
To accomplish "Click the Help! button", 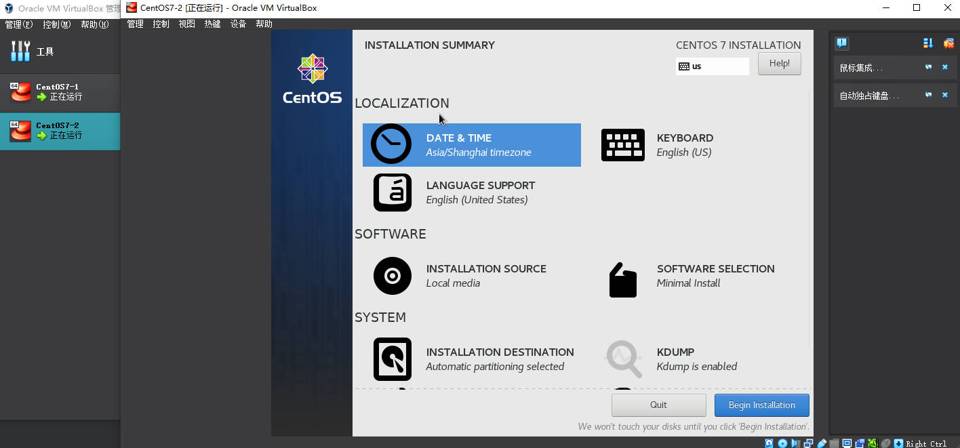I will tap(779, 63).
